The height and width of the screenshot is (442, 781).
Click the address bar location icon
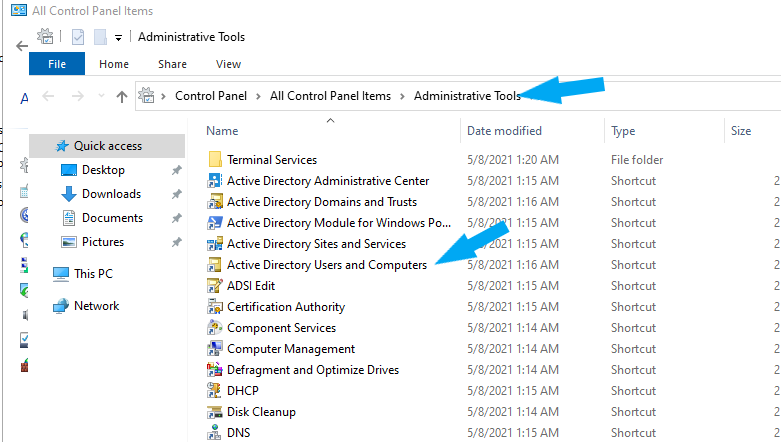146,95
